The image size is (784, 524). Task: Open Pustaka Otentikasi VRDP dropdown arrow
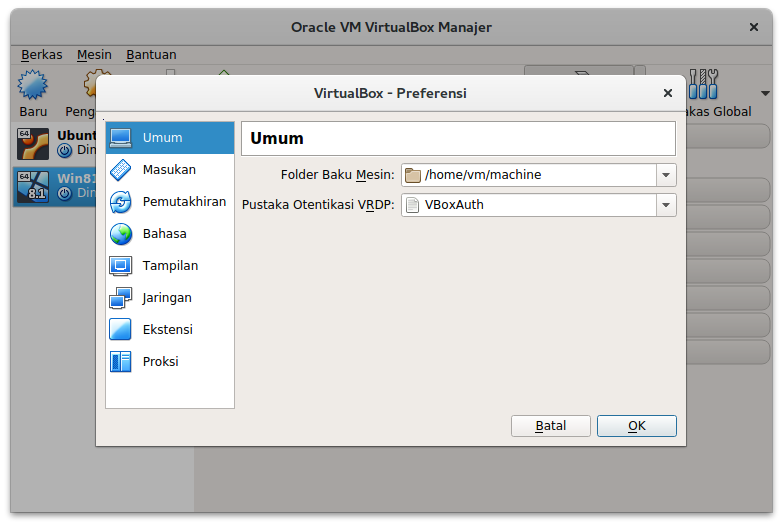[x=666, y=205]
